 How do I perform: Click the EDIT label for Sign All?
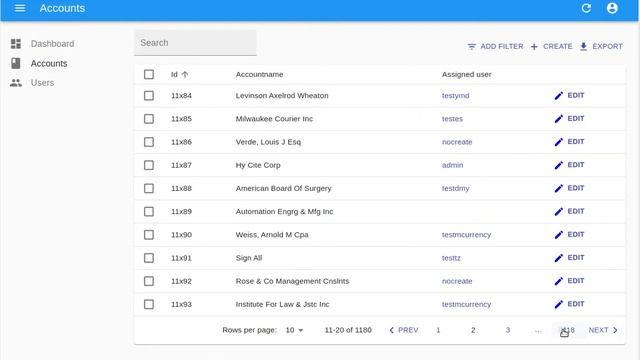click(x=576, y=258)
